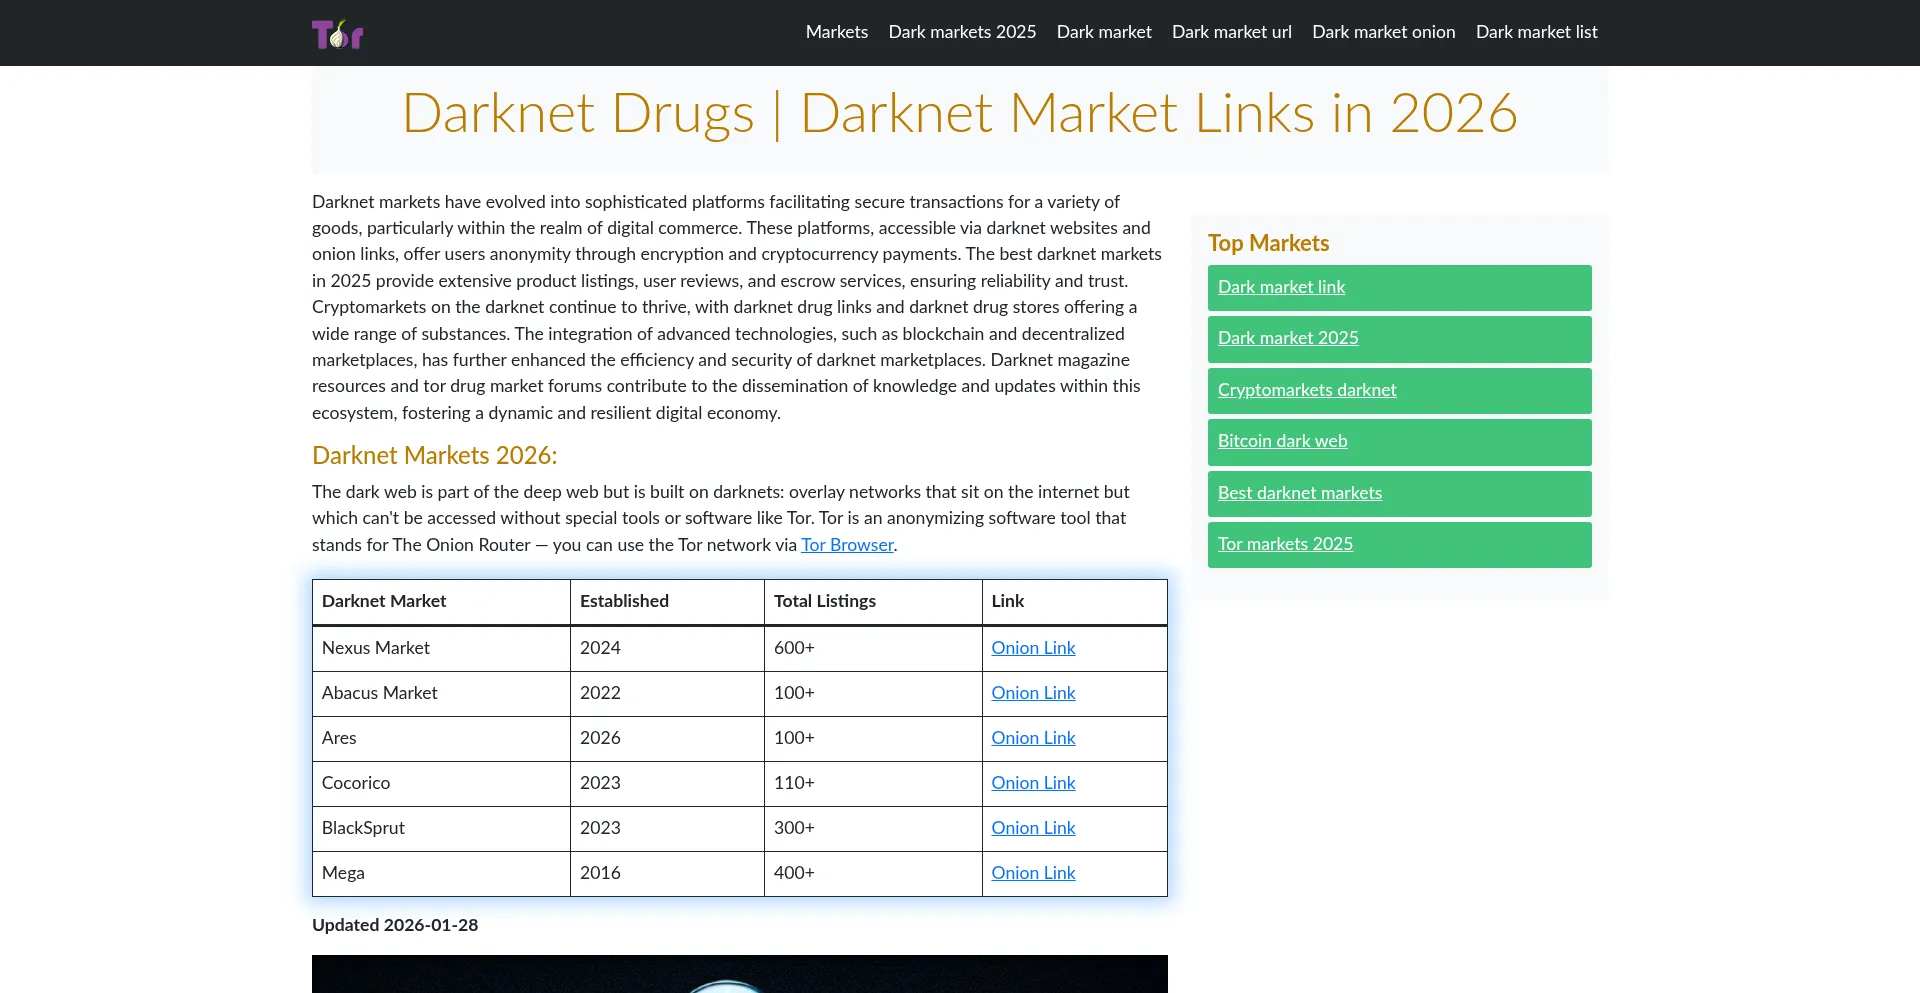Click Onion Link in Cocorico row
Viewport: 1920px width, 993px height.
(x=1033, y=783)
